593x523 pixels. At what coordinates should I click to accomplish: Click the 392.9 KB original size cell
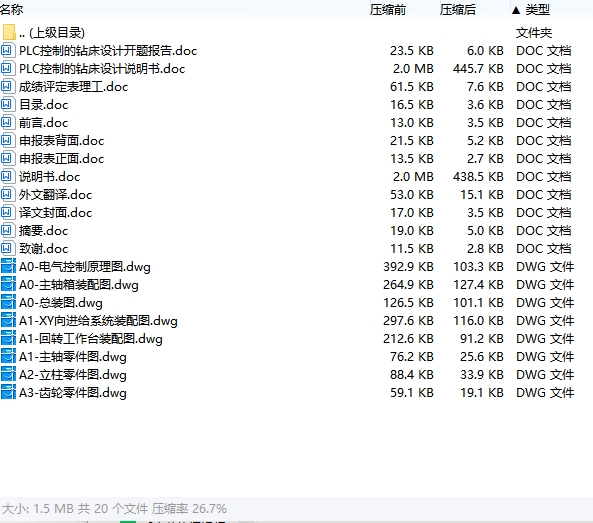(408, 267)
